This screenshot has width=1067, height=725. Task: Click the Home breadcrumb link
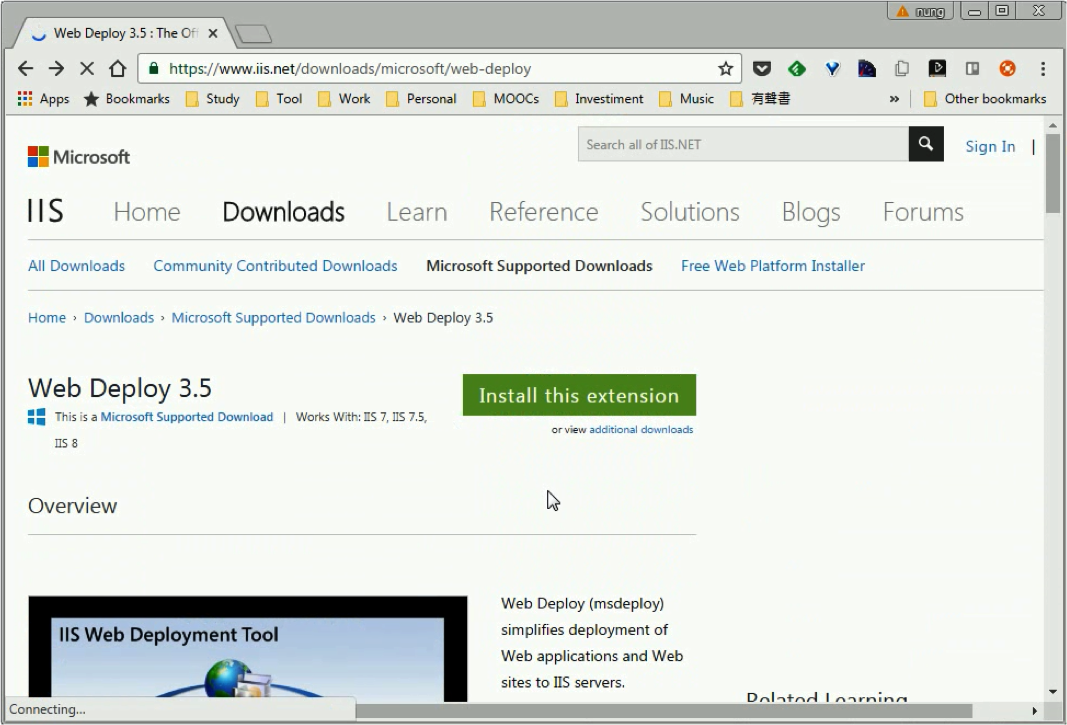[47, 318]
